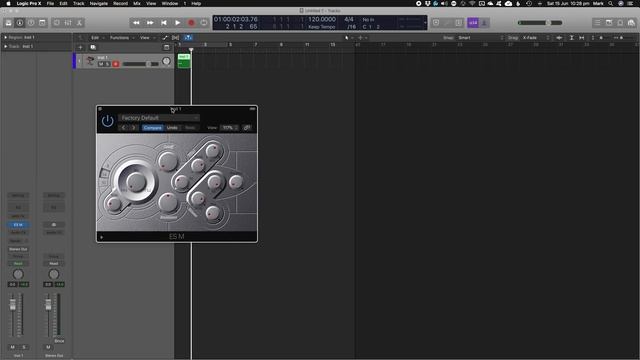
Task: Open the File menu
Action: [50, 3]
